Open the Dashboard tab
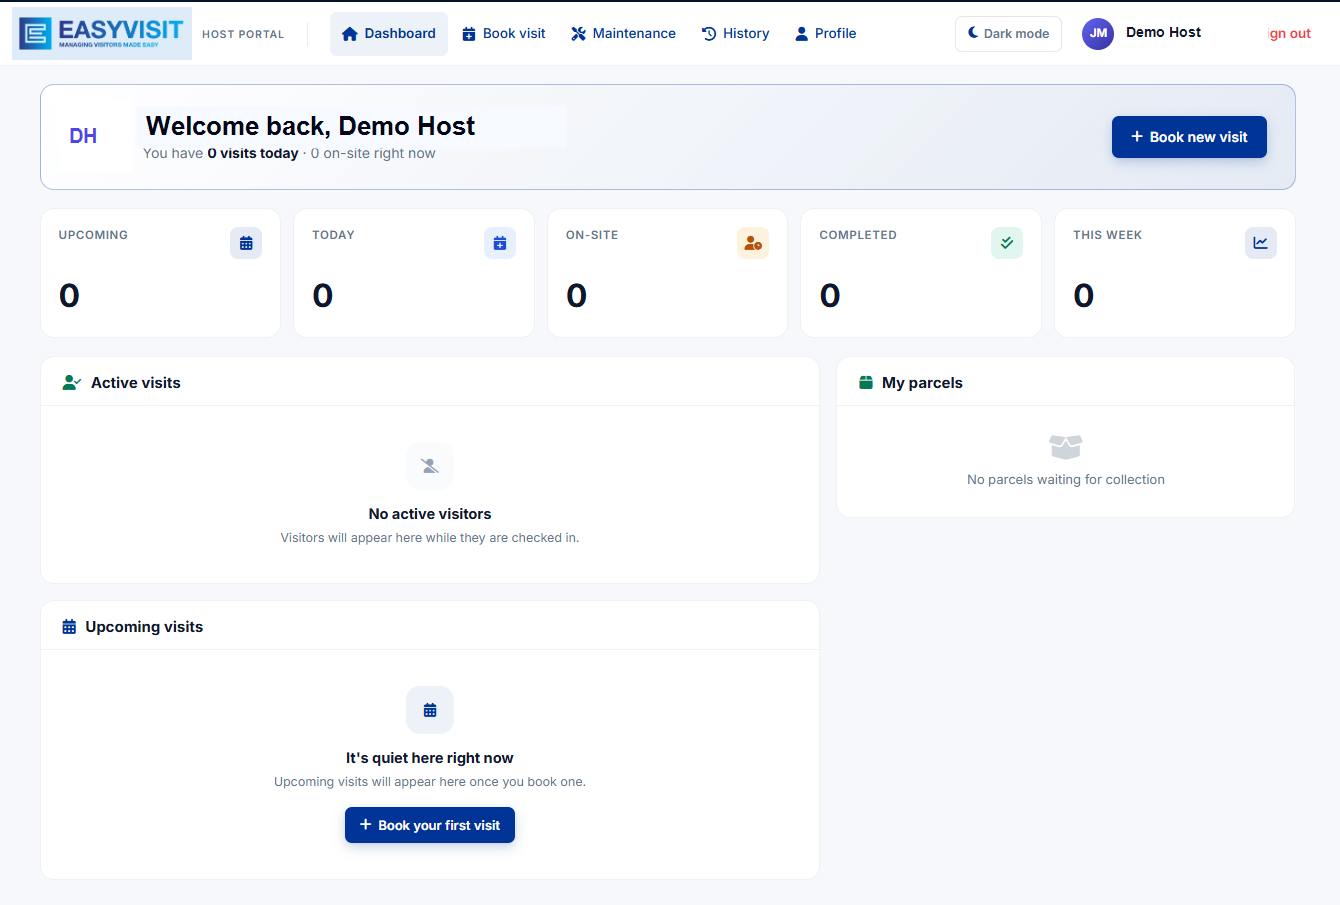Image resolution: width=1340 pixels, height=905 pixels. (389, 34)
